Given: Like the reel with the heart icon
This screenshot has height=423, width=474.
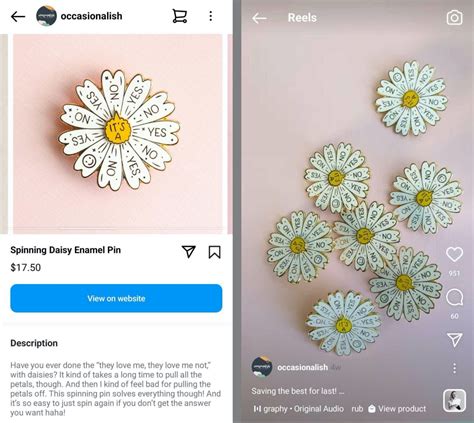Looking at the screenshot, I should click(x=454, y=255).
